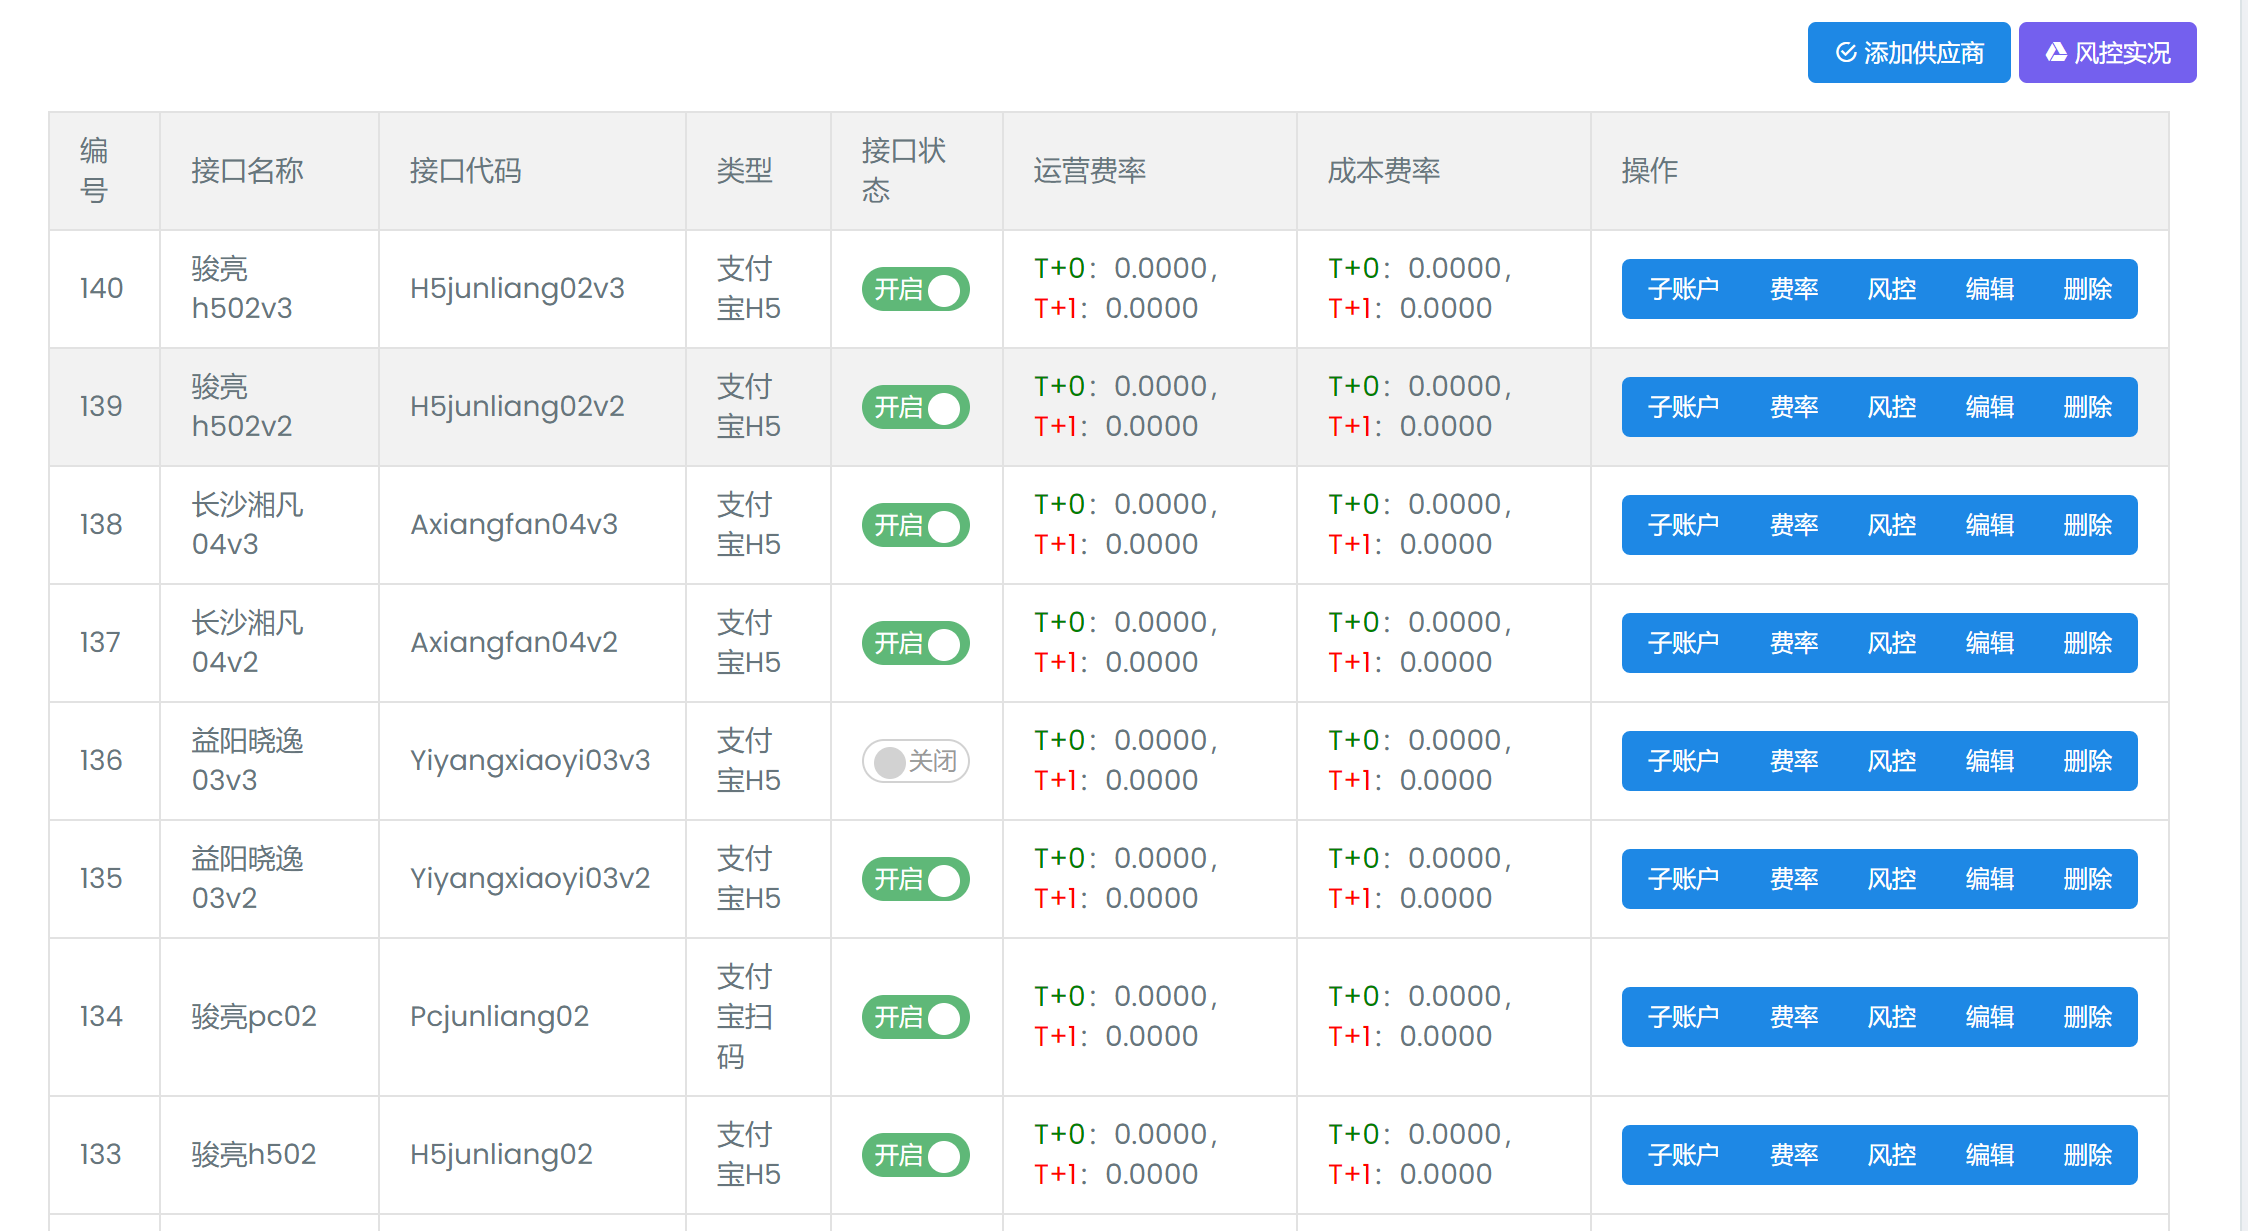Click 费率 for 骏亮 h502v2 row
This screenshot has width=2248, height=1231.
pos(1793,407)
